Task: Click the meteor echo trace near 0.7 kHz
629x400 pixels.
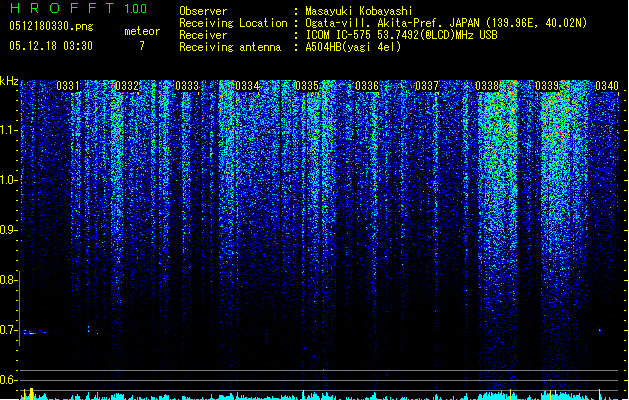Action: tap(35, 332)
